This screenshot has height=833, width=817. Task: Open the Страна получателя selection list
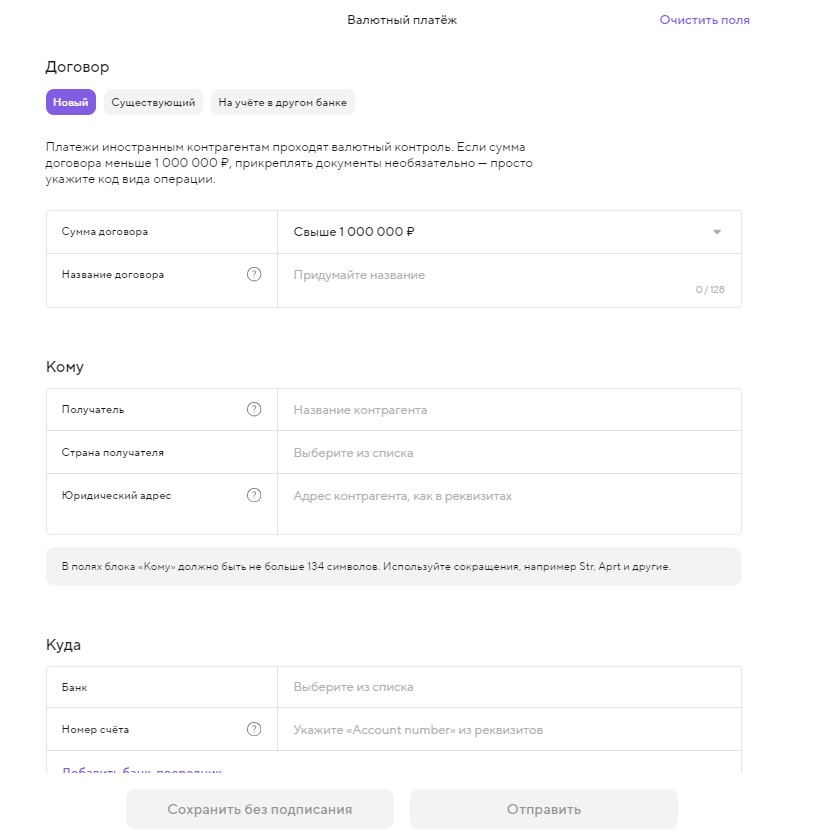[x=508, y=453]
